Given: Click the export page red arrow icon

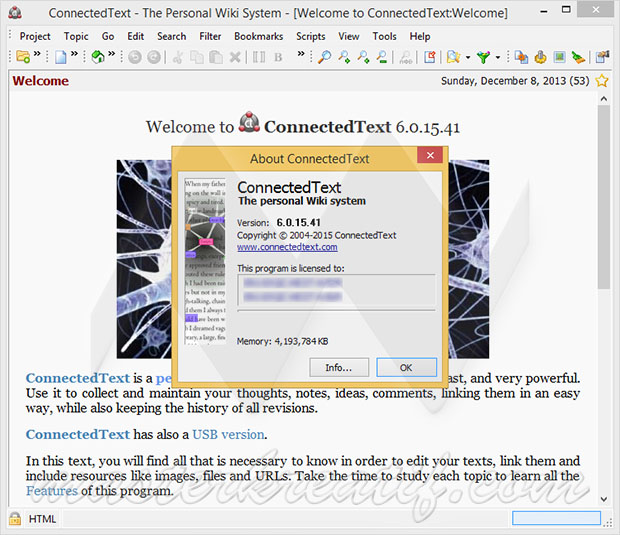Looking at the screenshot, I should [x=430, y=57].
